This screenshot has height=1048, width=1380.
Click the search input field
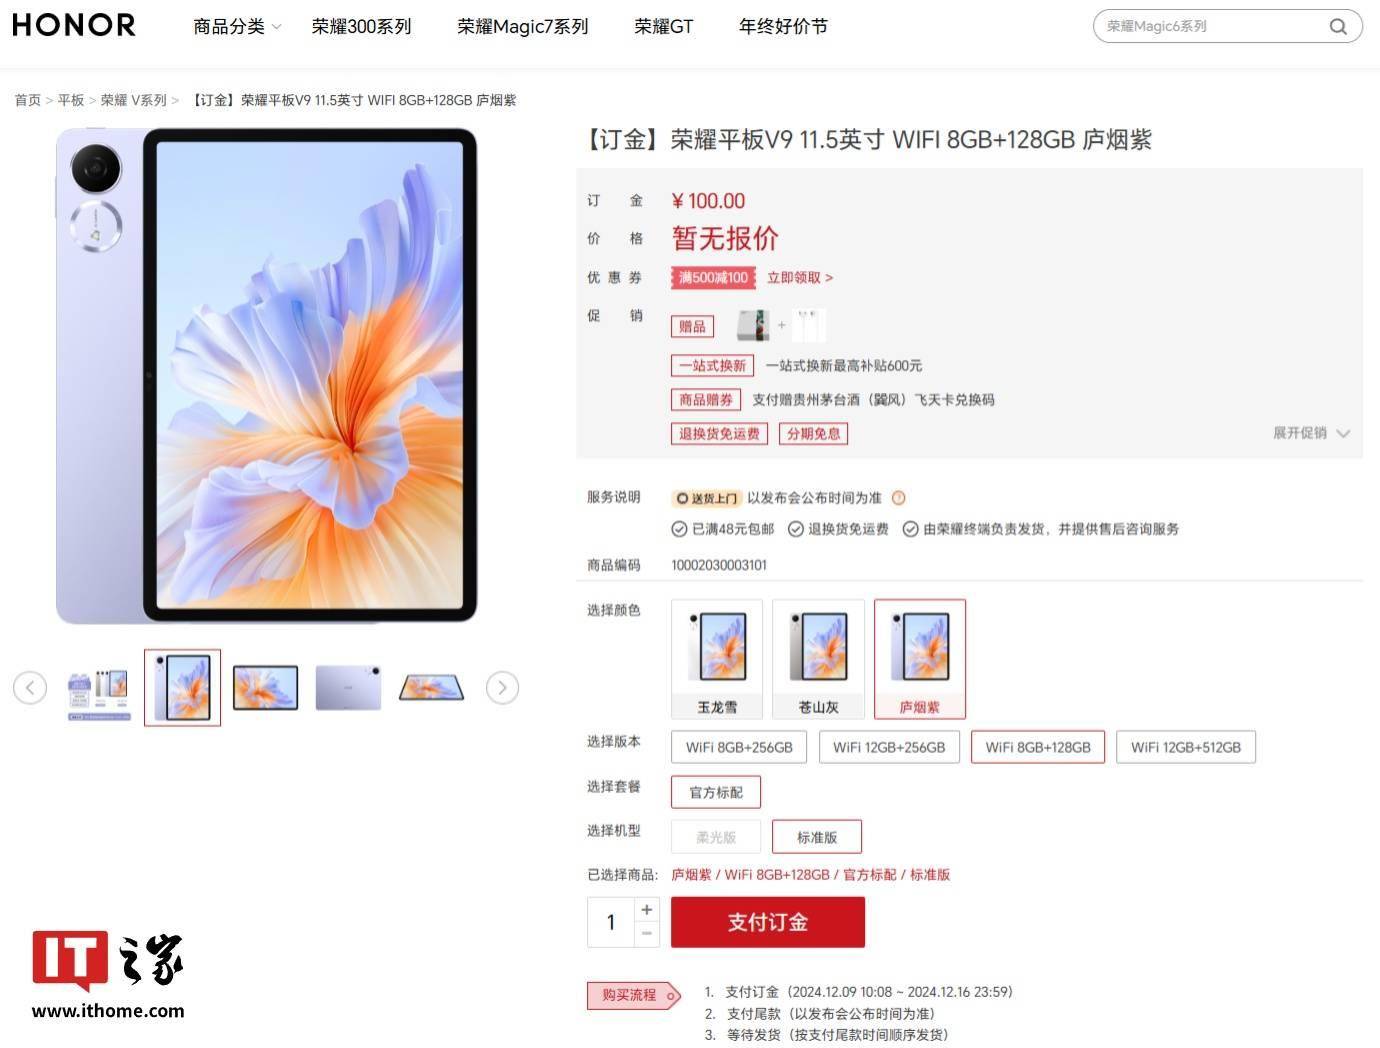click(1210, 27)
